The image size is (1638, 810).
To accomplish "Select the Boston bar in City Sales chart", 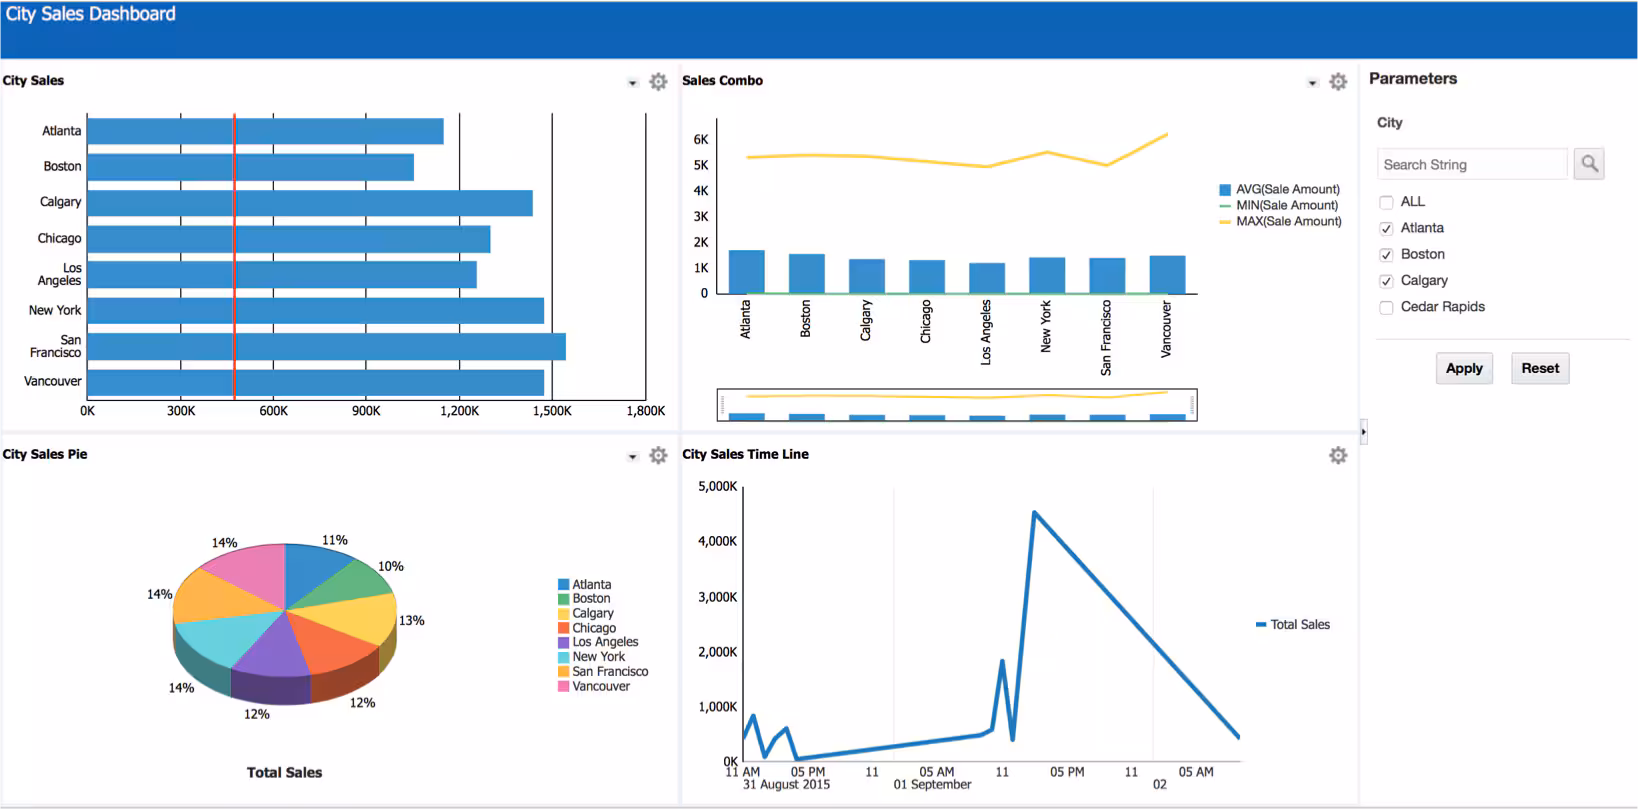I will [x=250, y=167].
